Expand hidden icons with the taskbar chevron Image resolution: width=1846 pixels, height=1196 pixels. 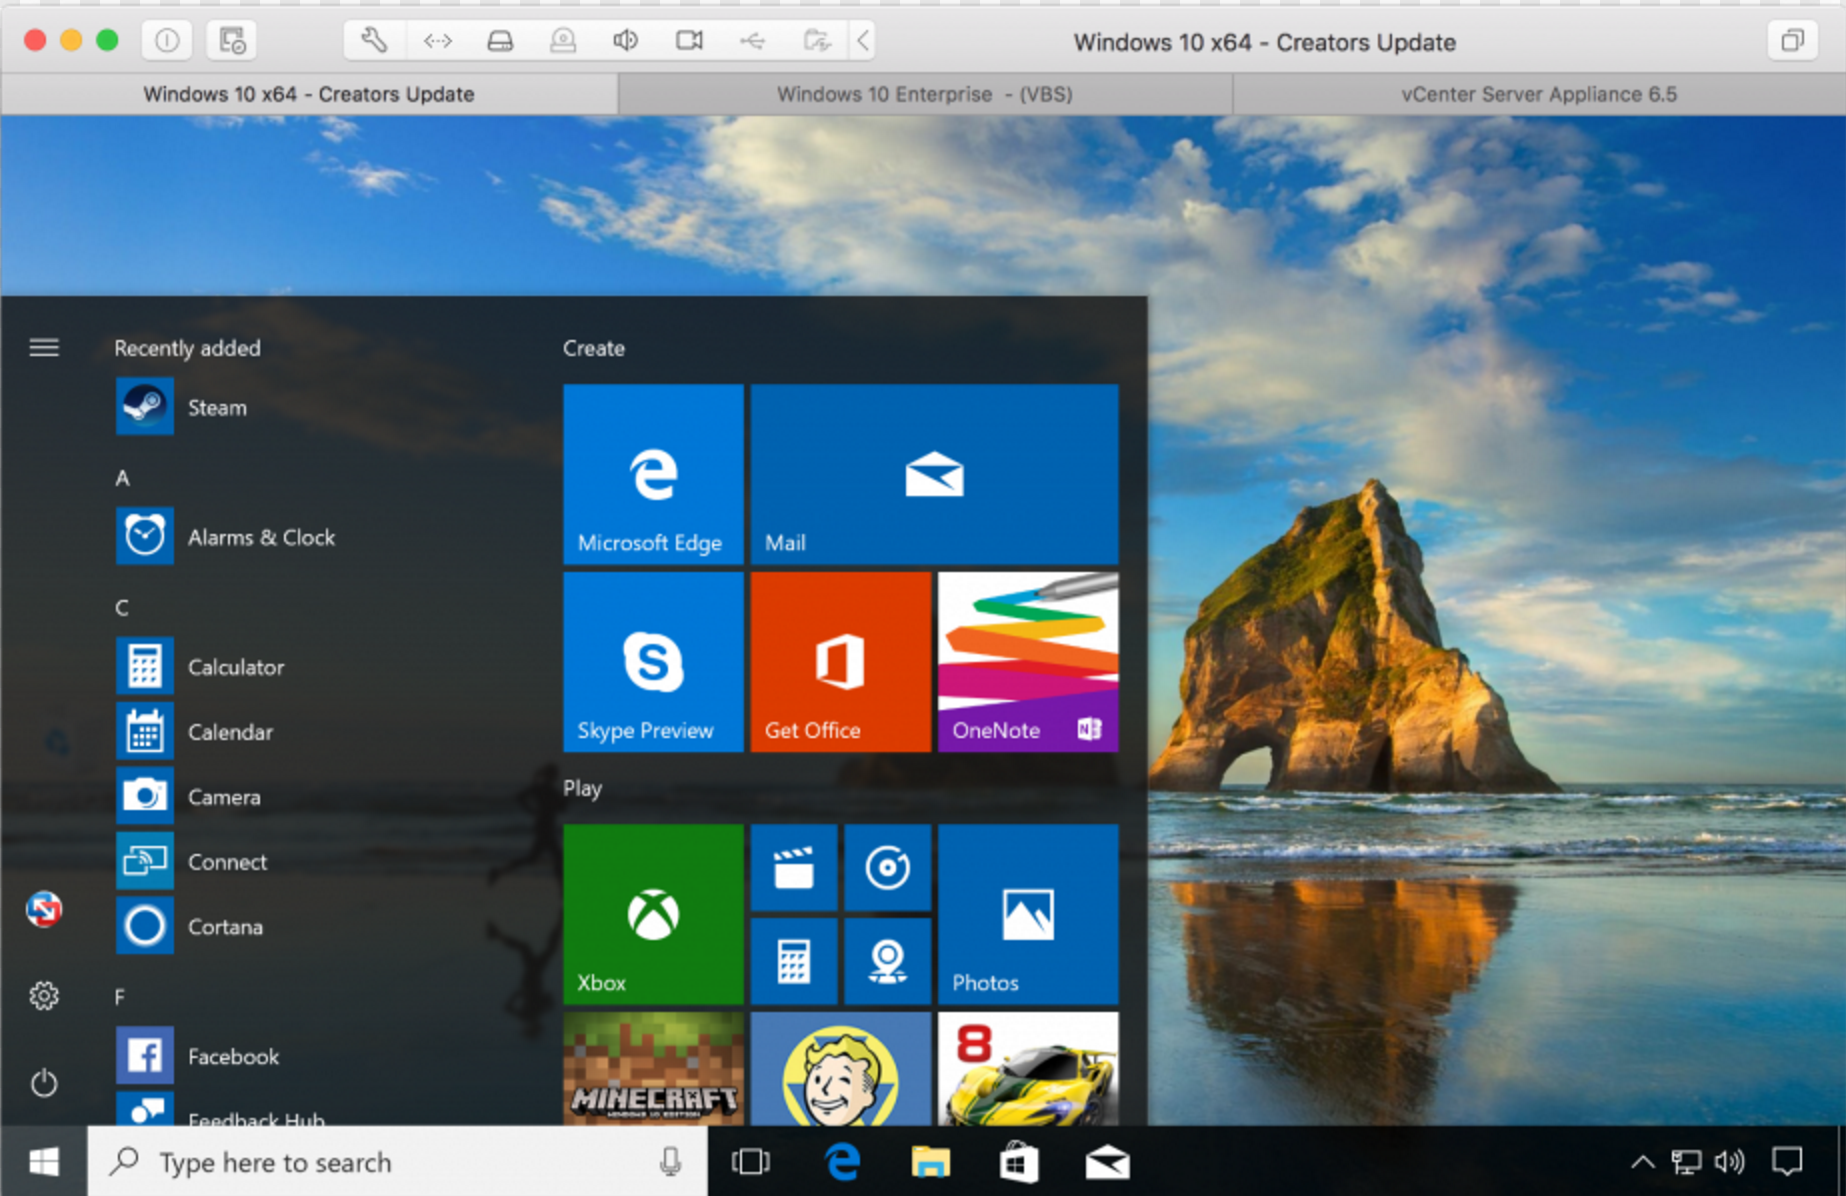click(1641, 1161)
